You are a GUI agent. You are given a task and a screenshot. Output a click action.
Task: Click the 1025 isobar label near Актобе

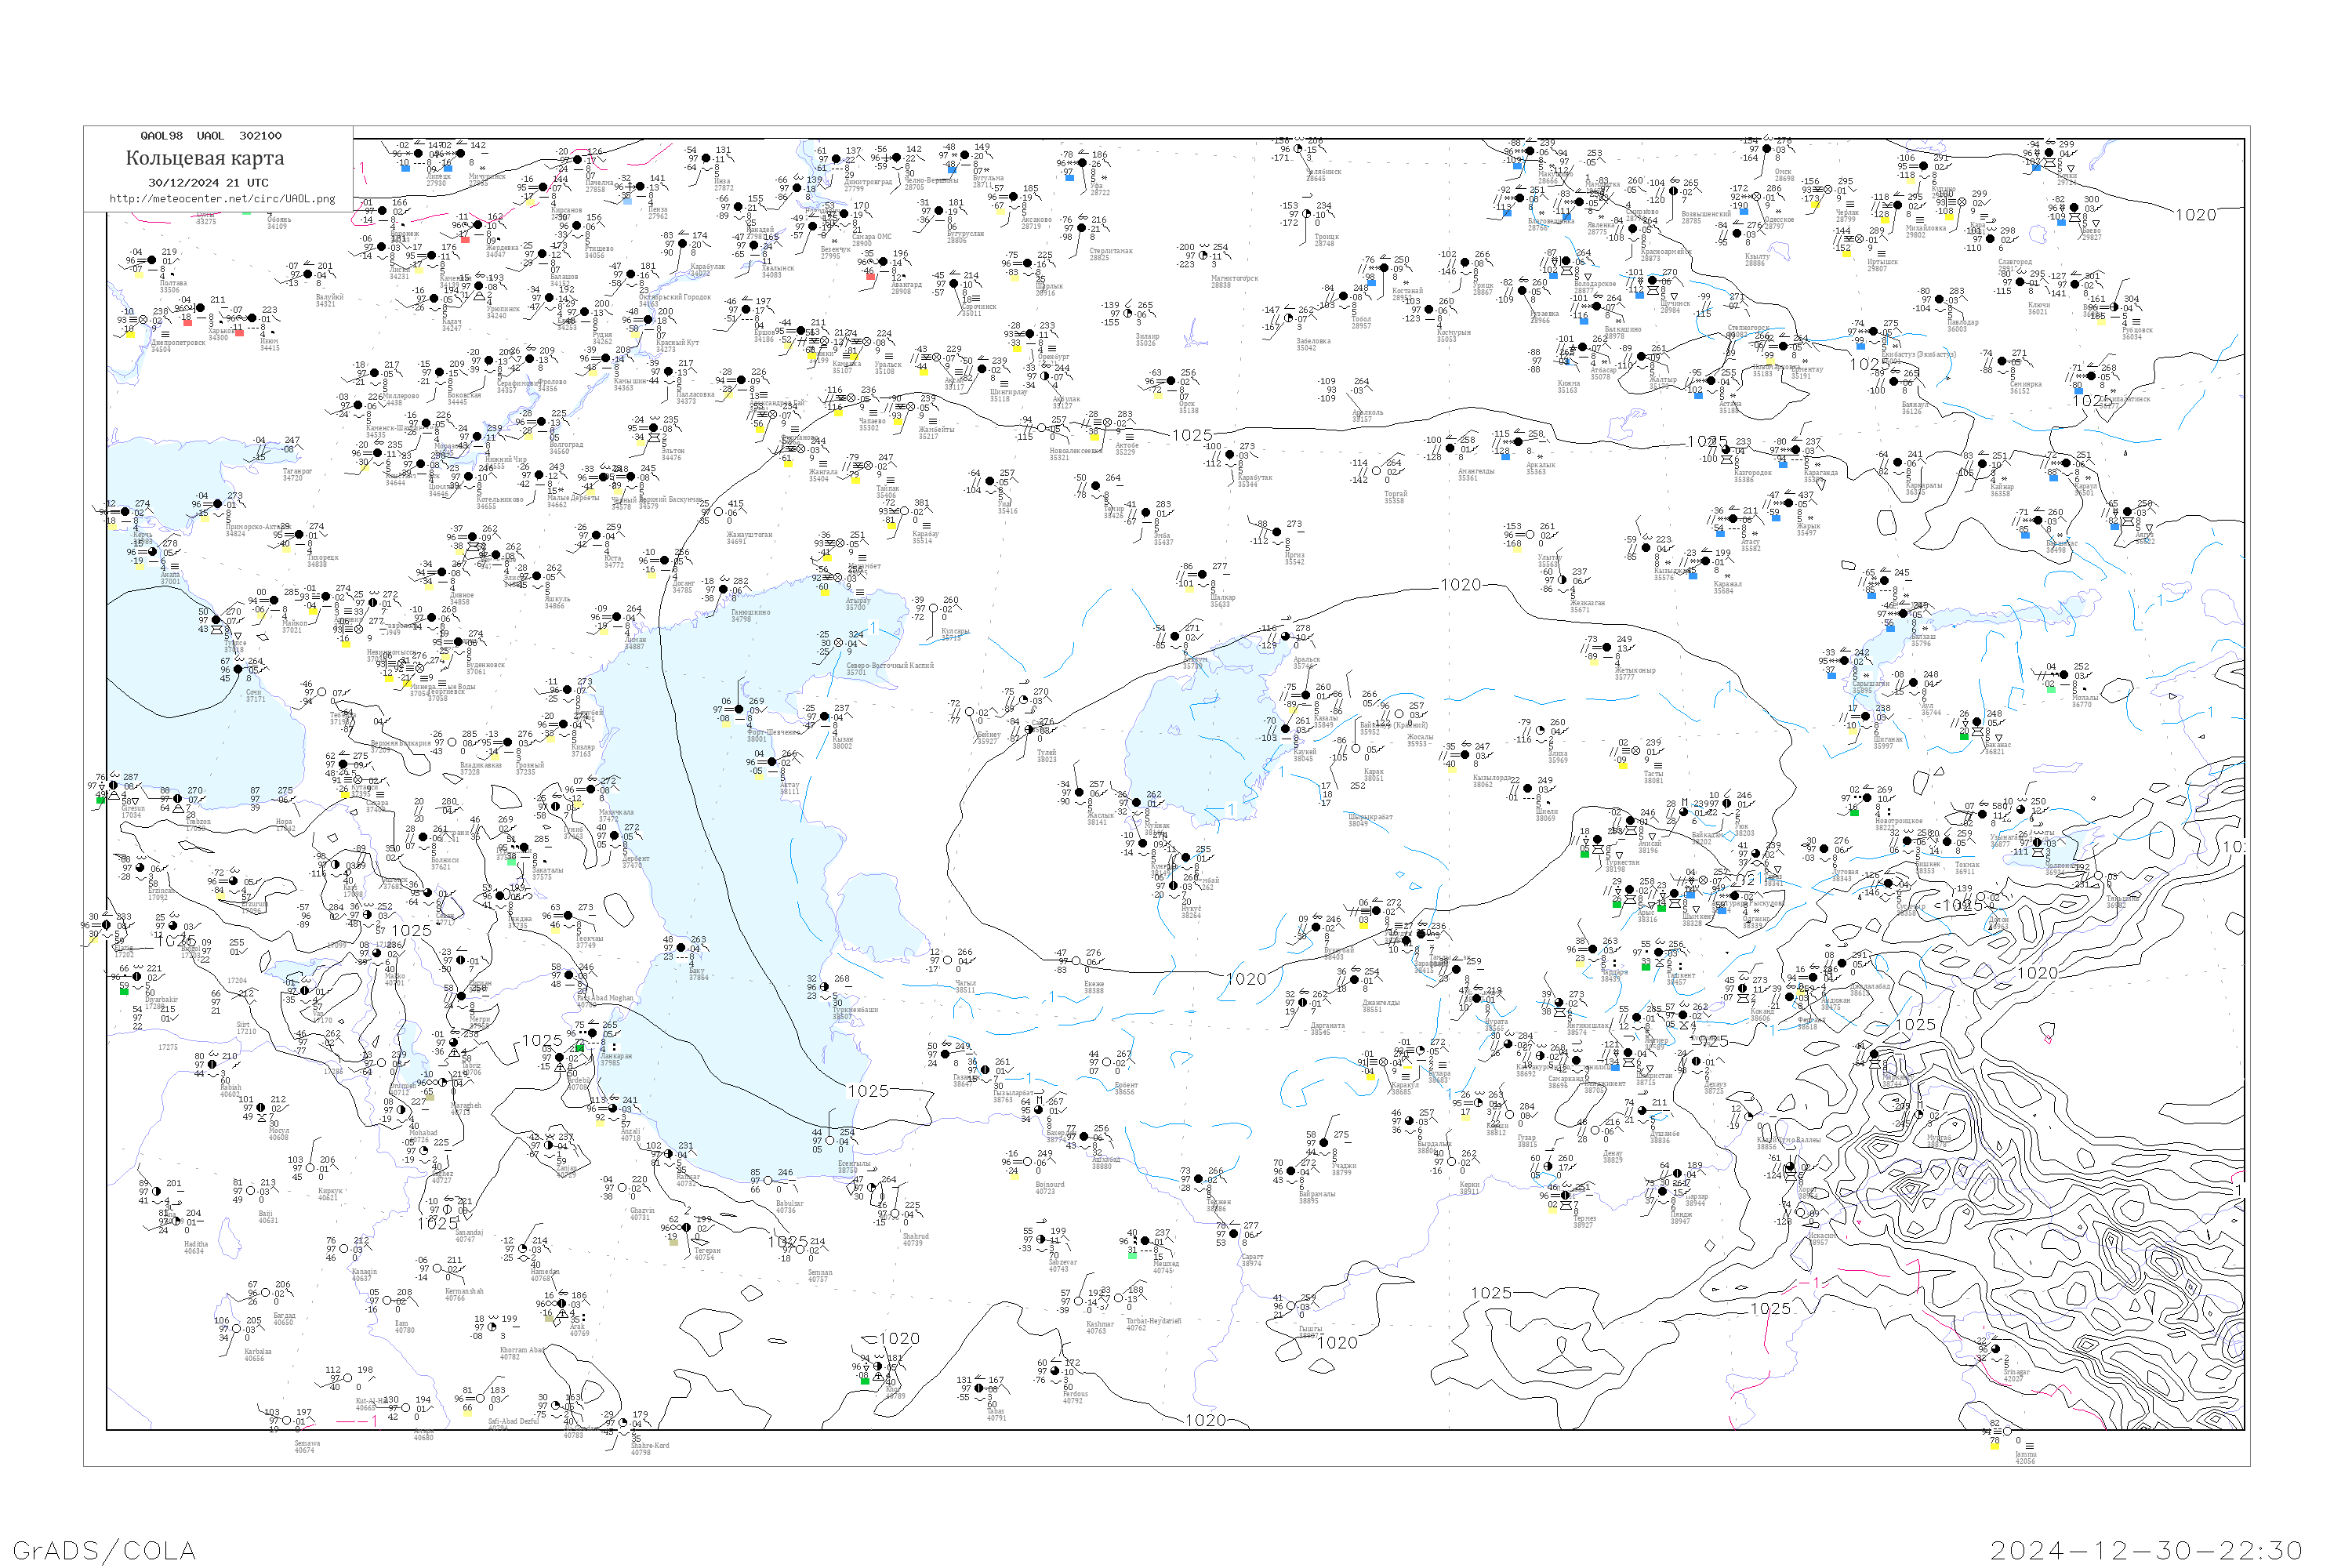1192,435
